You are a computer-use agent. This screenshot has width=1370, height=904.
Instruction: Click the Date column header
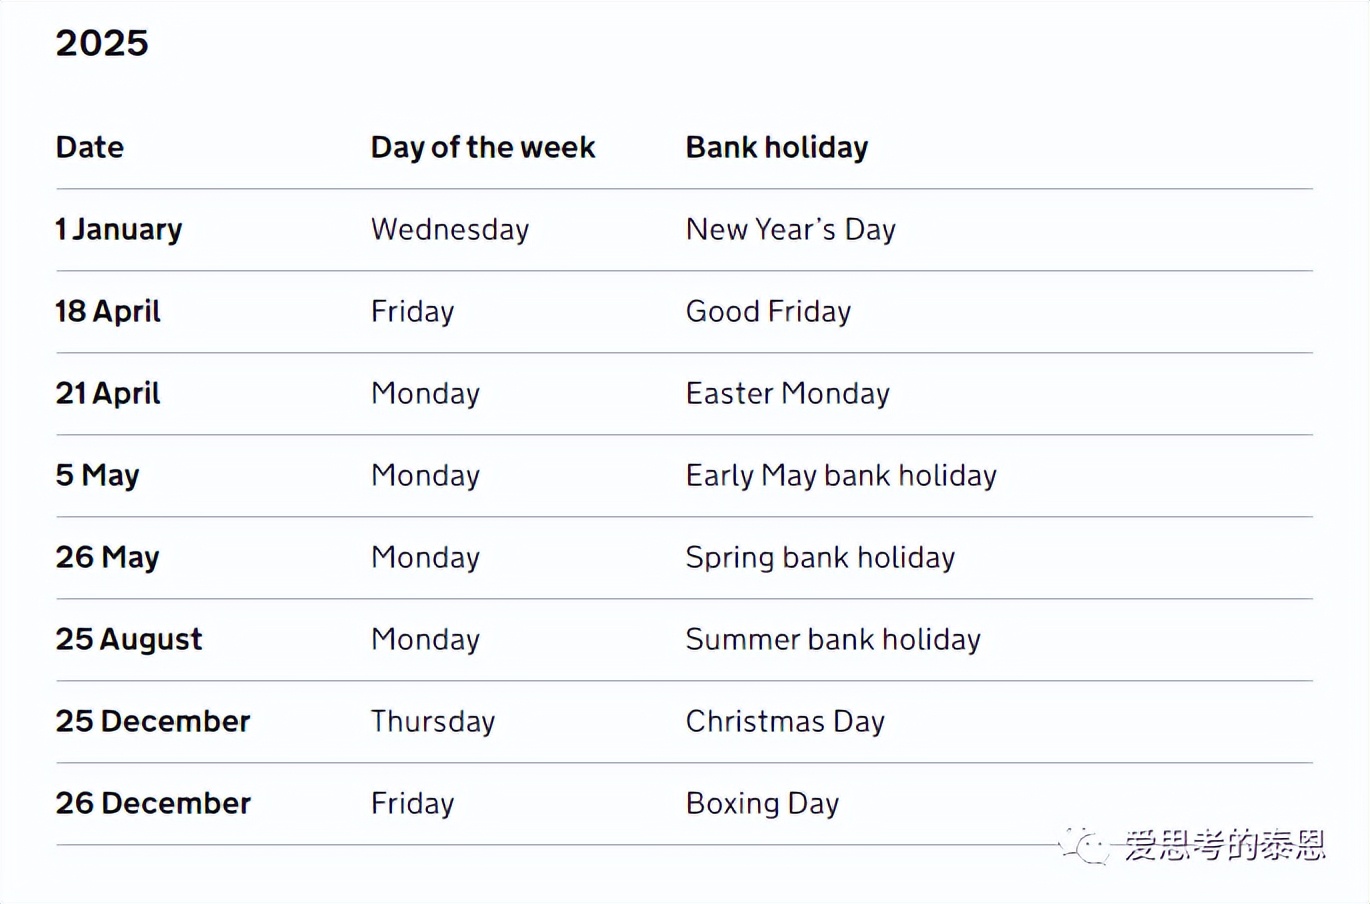point(90,147)
